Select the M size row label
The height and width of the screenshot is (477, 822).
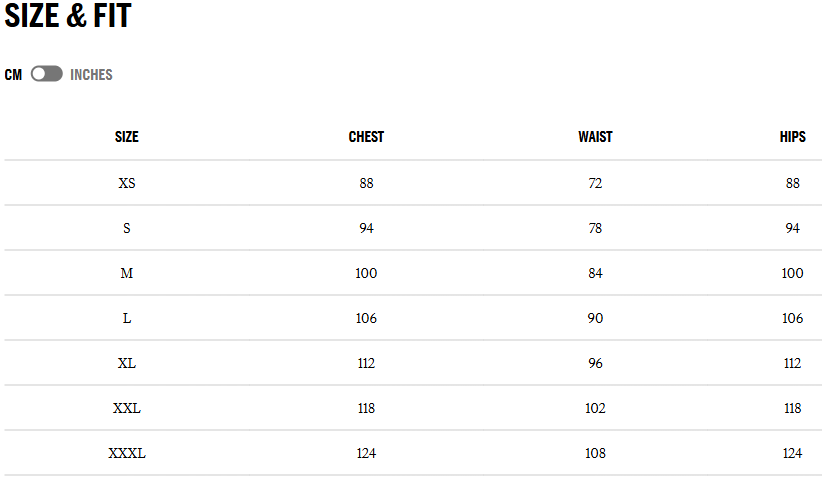click(127, 273)
